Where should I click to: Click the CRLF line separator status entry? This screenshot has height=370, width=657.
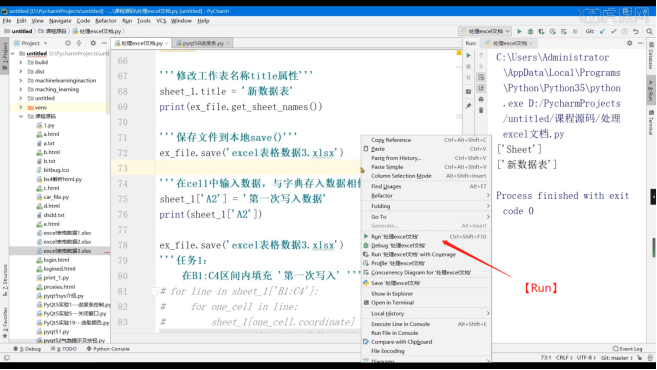564,358
